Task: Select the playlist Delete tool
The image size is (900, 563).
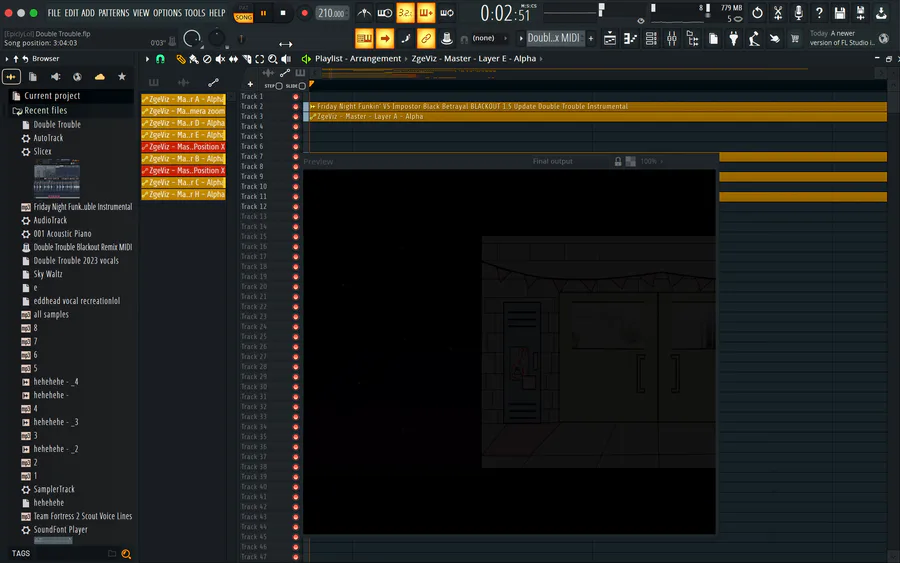Action: (207, 59)
